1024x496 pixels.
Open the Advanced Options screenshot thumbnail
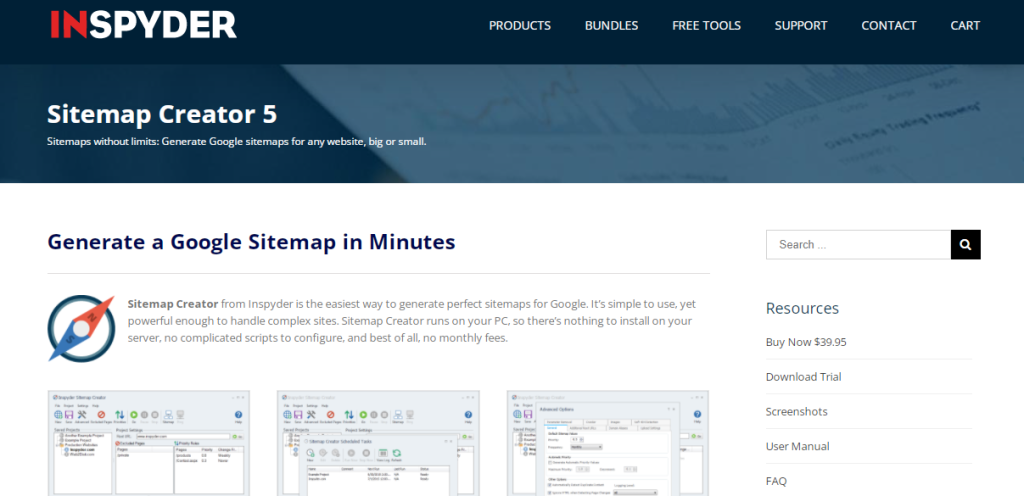tap(608, 443)
